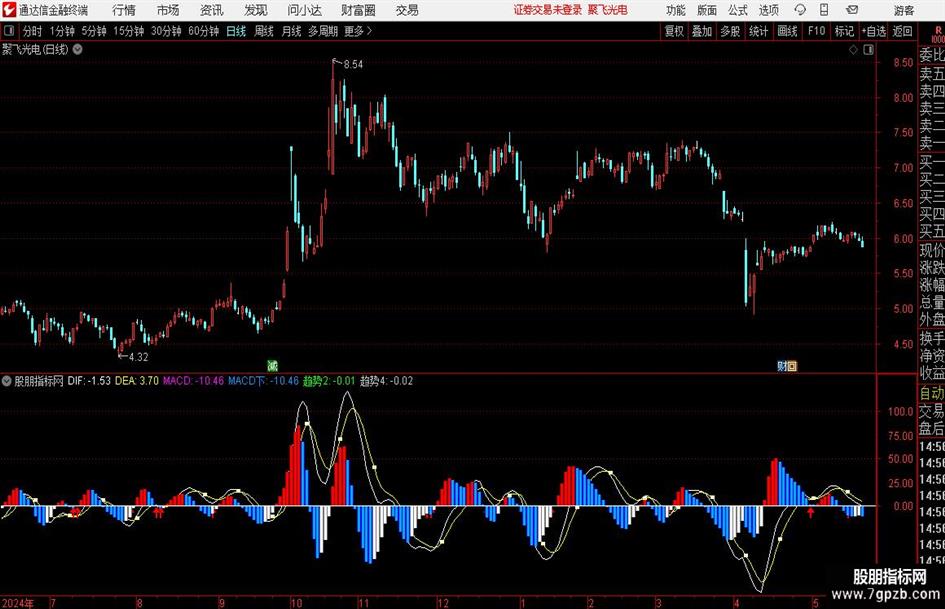Add stock via +自选 button
This screenshot has height=609, width=945.
tap(873, 31)
